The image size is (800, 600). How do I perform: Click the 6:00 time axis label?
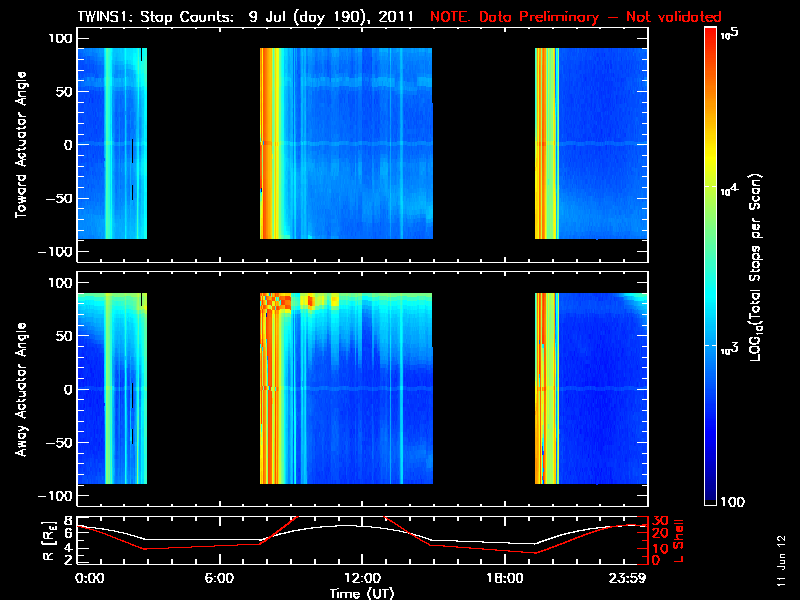[219, 579]
